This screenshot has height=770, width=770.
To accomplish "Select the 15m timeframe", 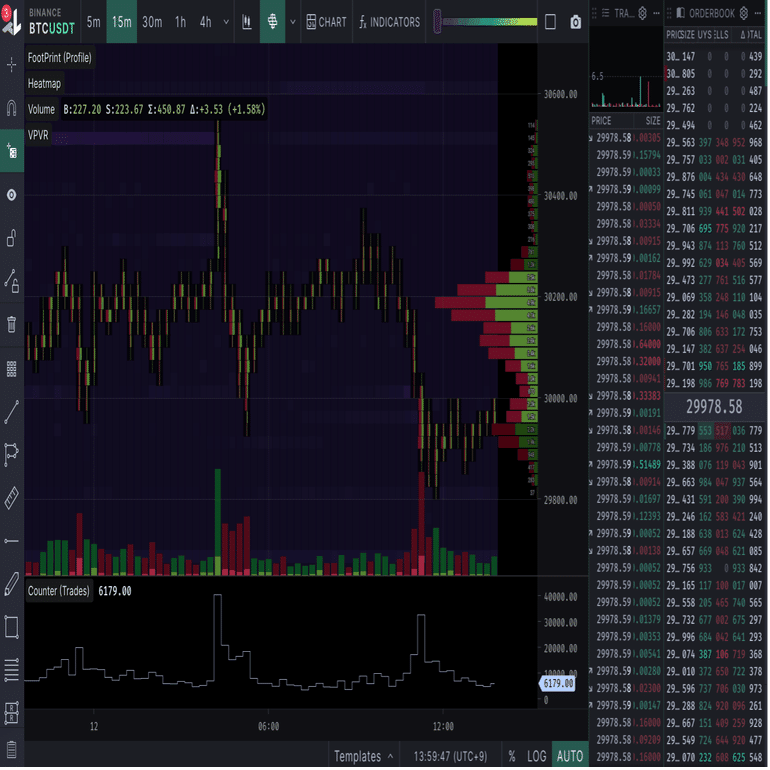I will coord(121,22).
